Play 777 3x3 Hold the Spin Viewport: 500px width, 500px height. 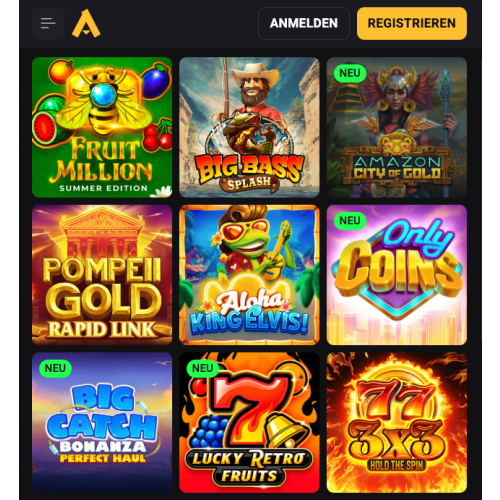[397, 422]
